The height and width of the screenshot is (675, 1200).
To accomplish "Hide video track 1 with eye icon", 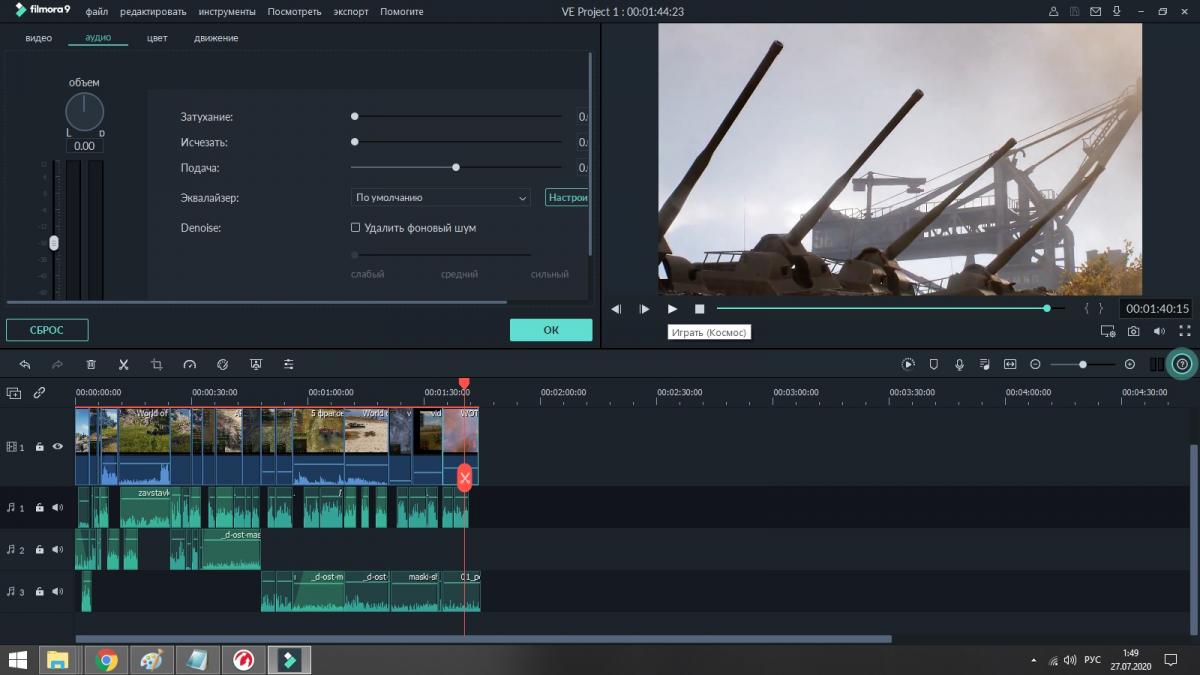I will [x=57, y=447].
